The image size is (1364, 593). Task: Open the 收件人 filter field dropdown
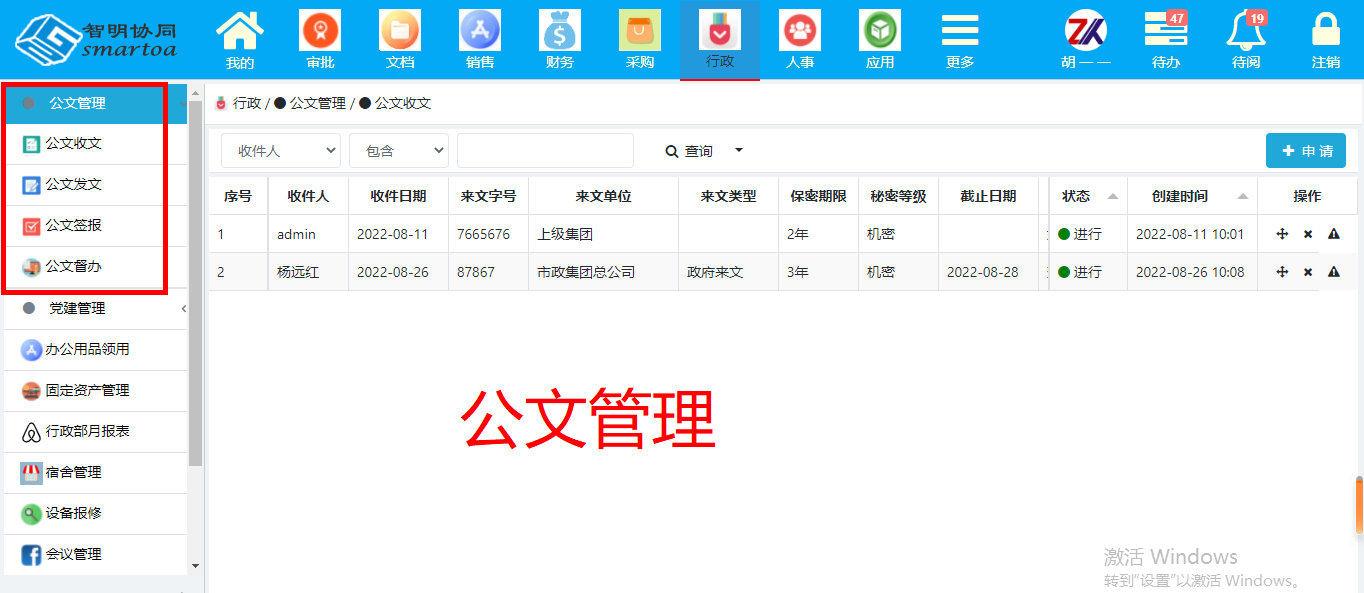click(x=281, y=151)
